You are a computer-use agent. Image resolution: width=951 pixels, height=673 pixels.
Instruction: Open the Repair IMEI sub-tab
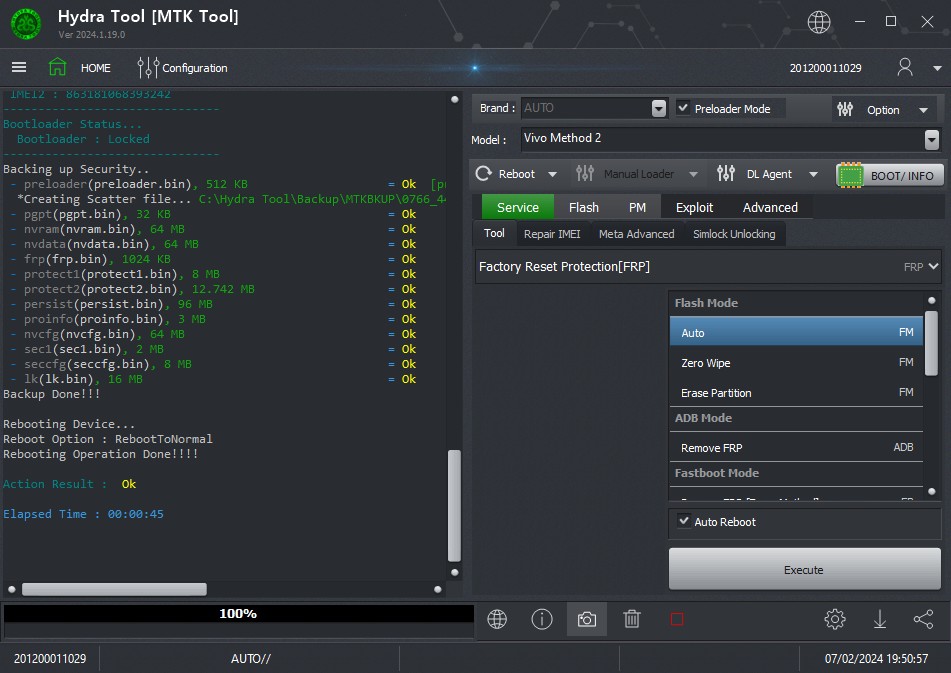point(552,234)
